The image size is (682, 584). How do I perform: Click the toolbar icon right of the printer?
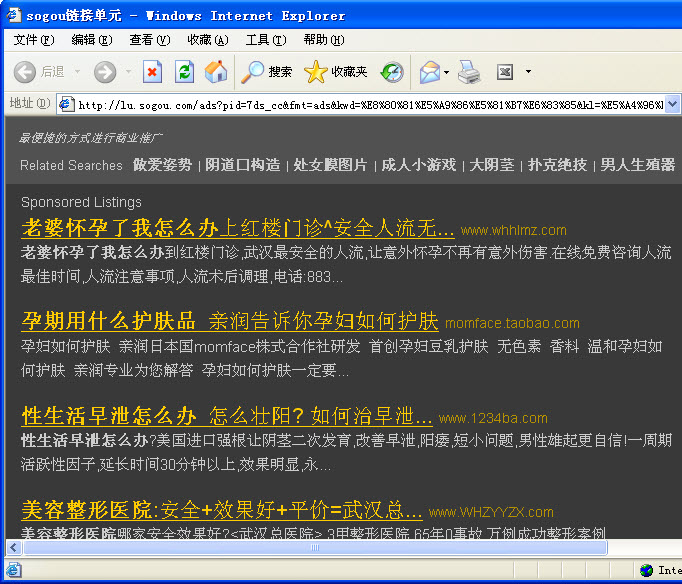505,72
